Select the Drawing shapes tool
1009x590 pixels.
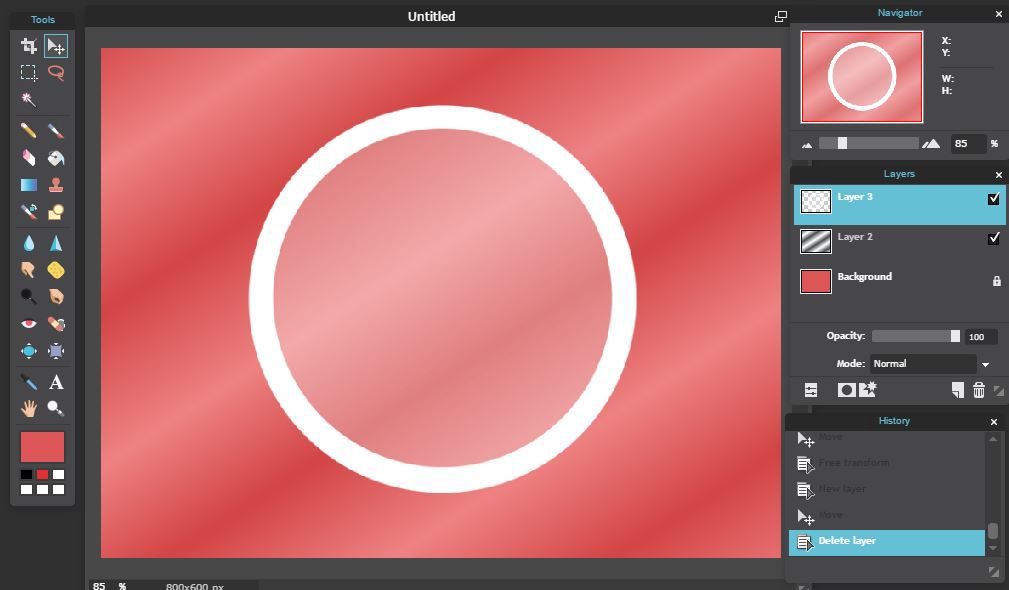click(56, 212)
